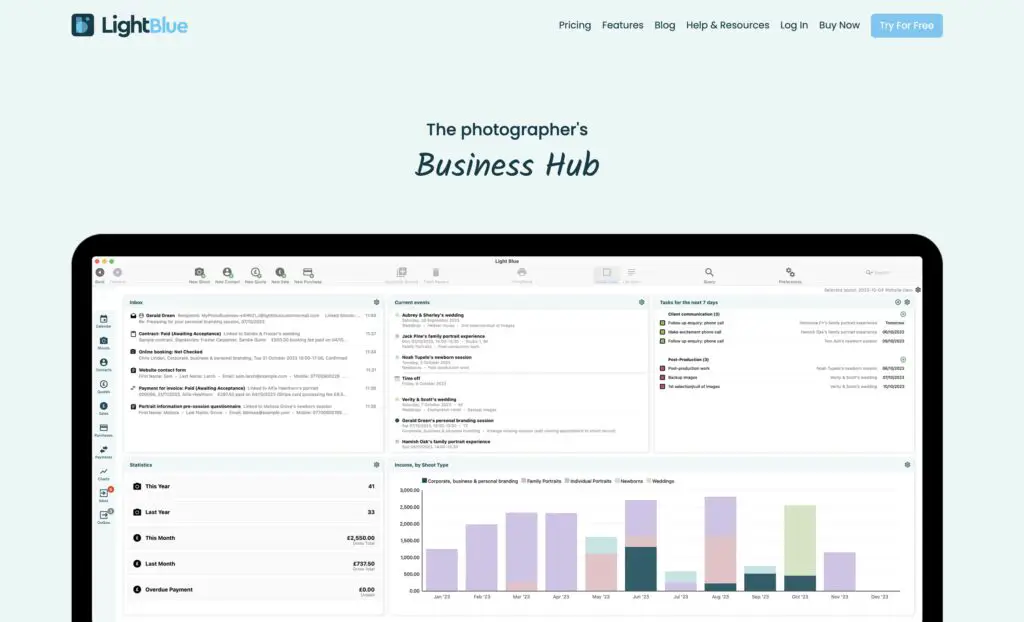Image resolution: width=1024 pixels, height=622 pixels.
Task: Tick the 1st selection/cull of images checkbox
Action: pos(662,387)
